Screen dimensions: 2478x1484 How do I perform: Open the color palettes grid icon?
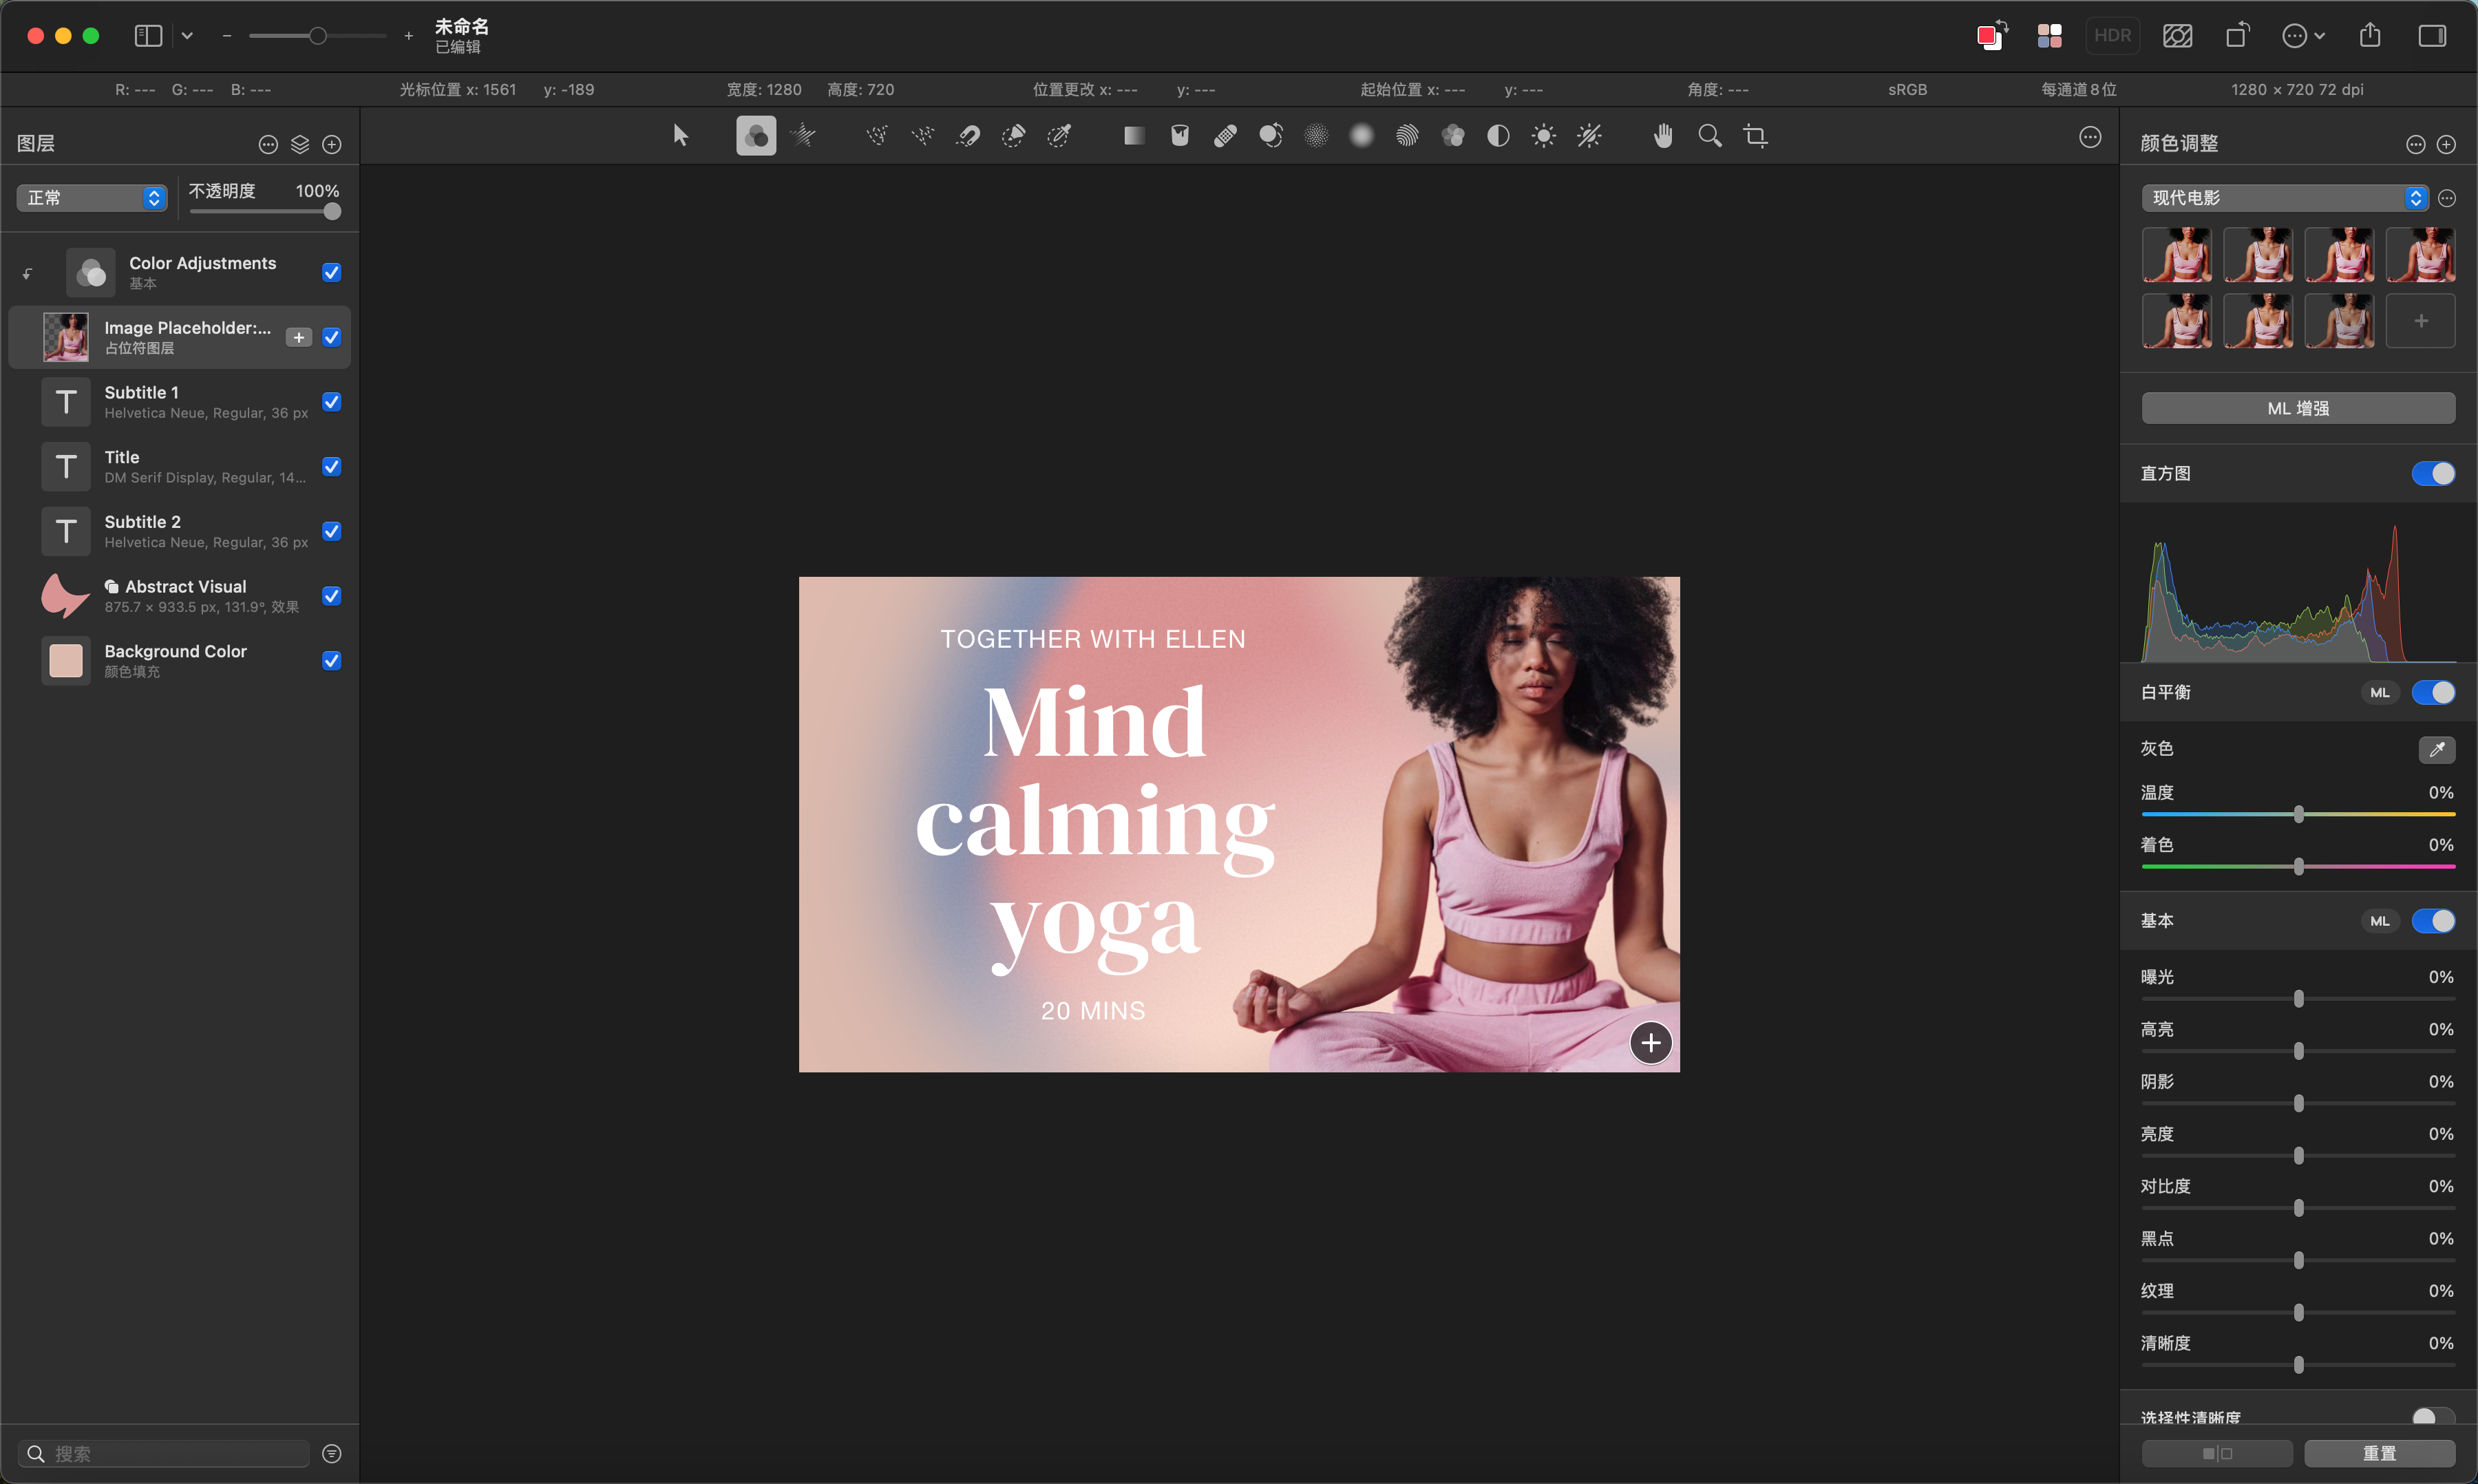2049,36
